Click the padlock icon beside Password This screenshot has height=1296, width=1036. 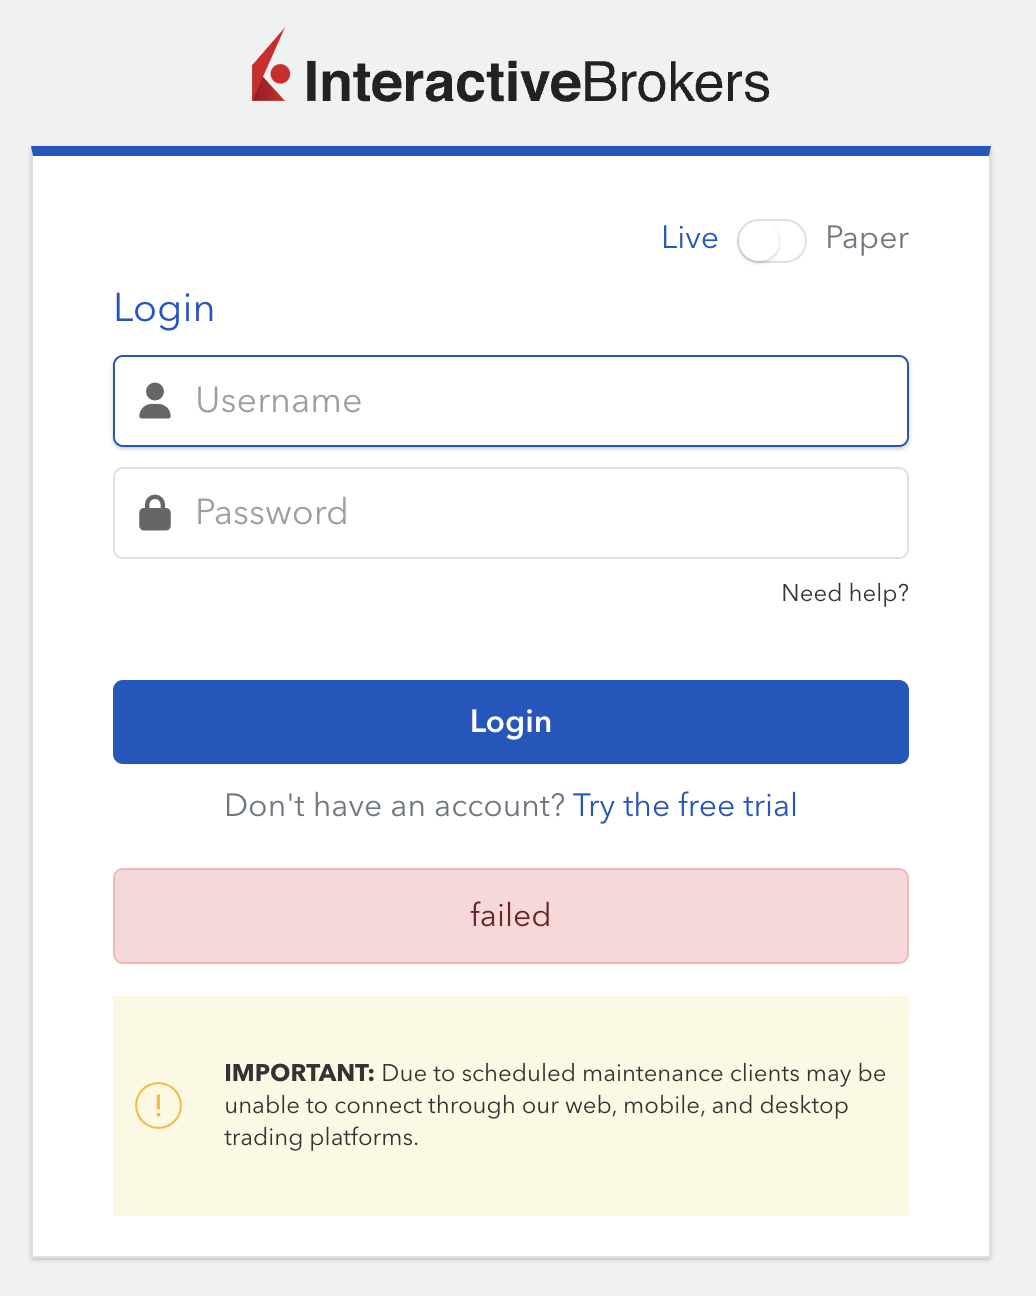tap(155, 513)
